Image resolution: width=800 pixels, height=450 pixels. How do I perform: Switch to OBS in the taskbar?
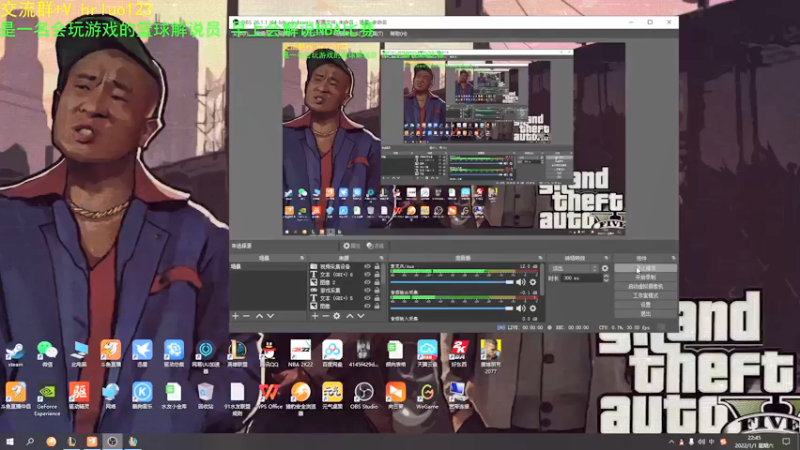click(112, 442)
